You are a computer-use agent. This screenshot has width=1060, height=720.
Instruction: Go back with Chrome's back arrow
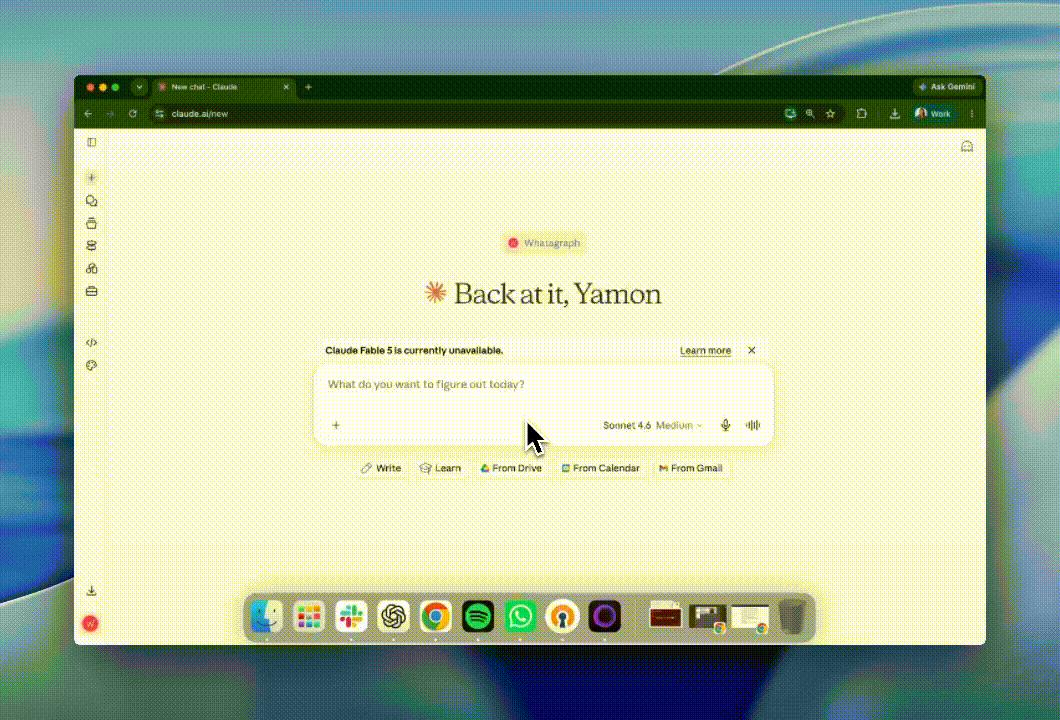[x=89, y=114]
